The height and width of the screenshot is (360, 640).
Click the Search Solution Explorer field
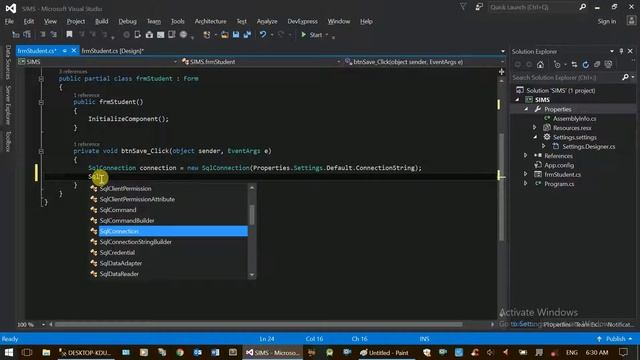point(567,77)
